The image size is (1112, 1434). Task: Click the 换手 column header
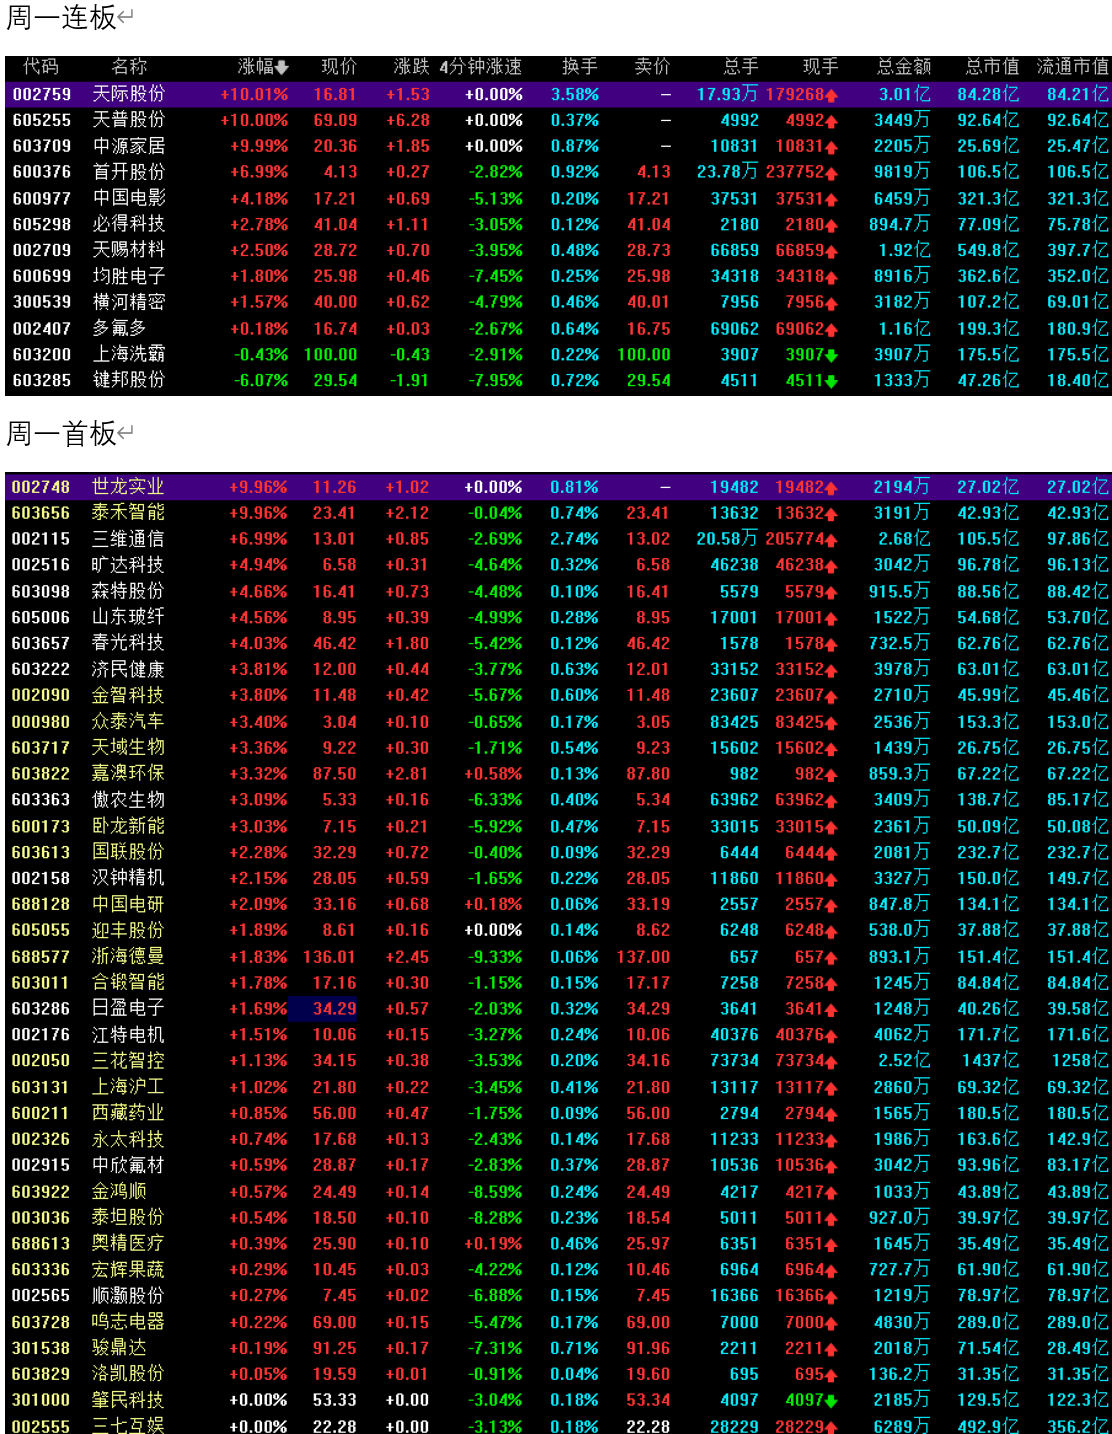(580, 67)
